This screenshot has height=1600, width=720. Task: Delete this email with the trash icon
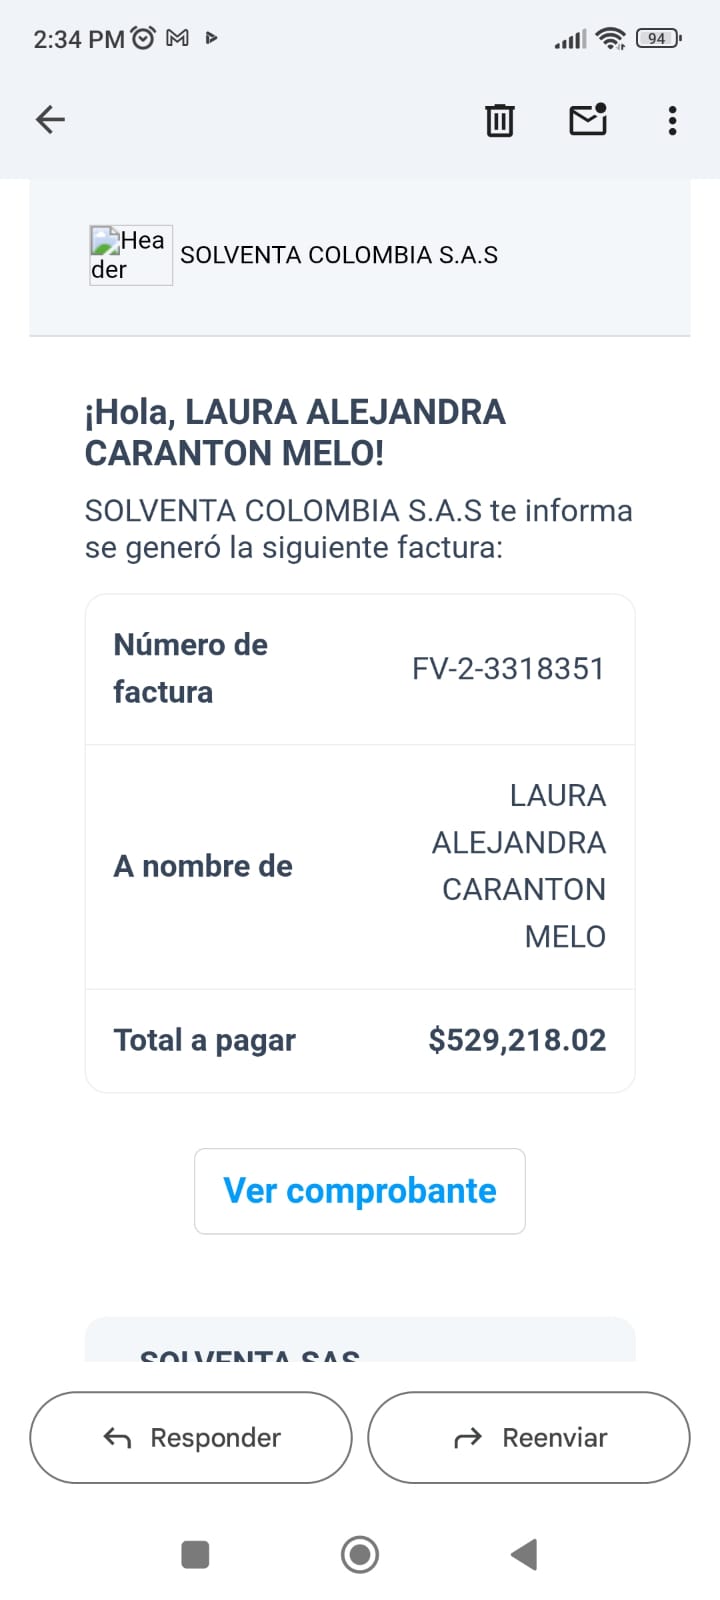[499, 120]
